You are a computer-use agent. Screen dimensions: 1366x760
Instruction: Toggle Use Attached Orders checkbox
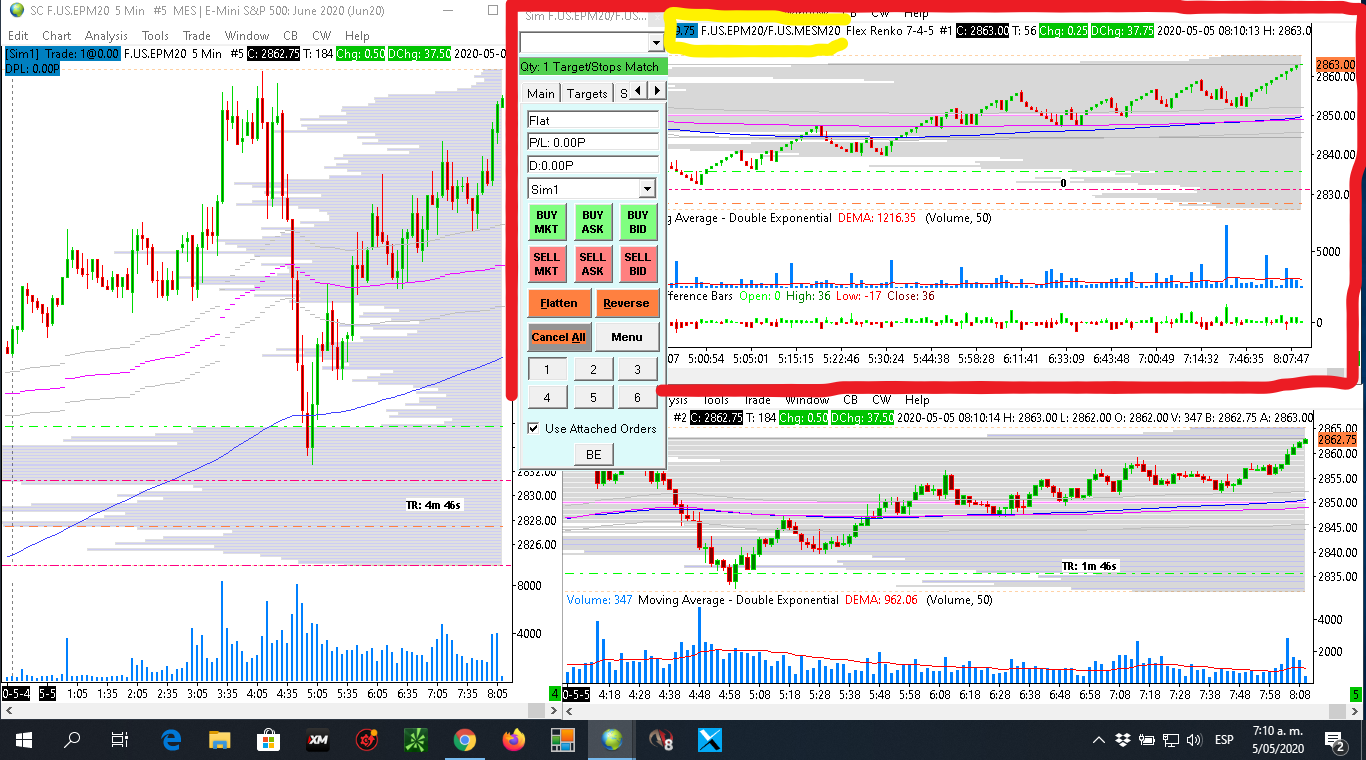[x=534, y=429]
